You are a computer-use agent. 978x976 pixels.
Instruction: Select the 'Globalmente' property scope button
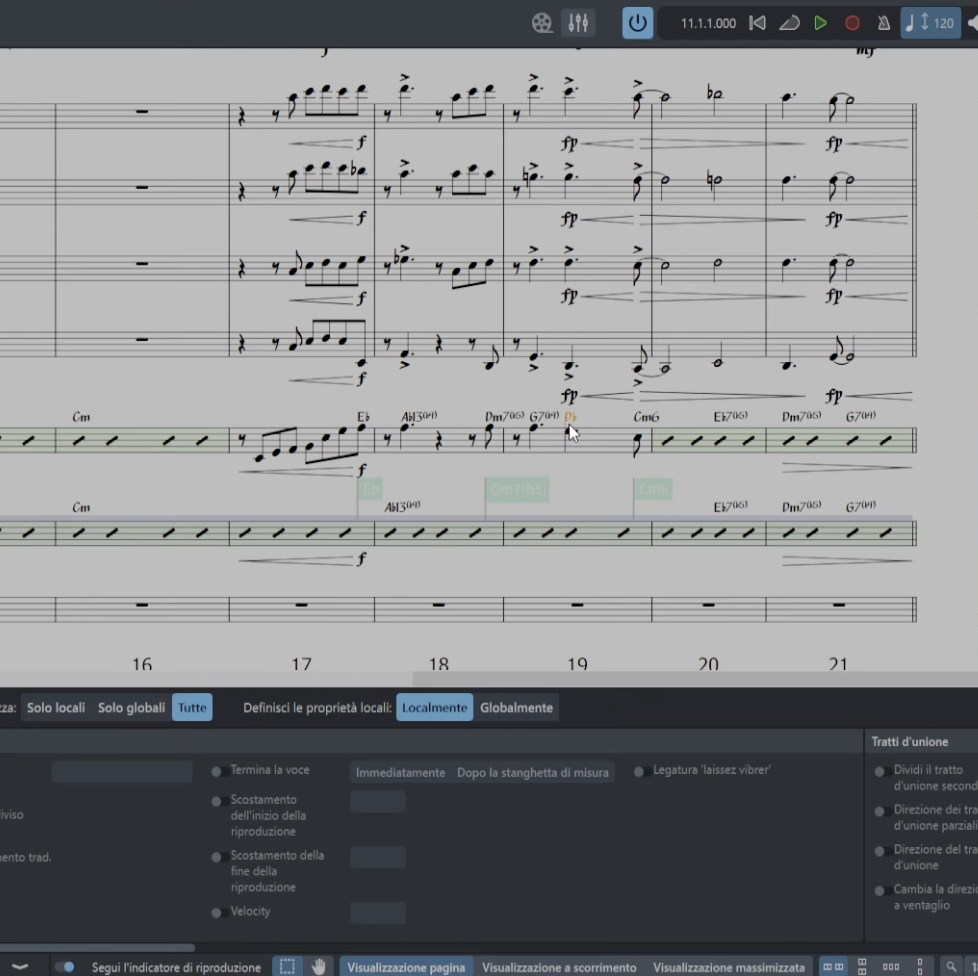tap(516, 708)
